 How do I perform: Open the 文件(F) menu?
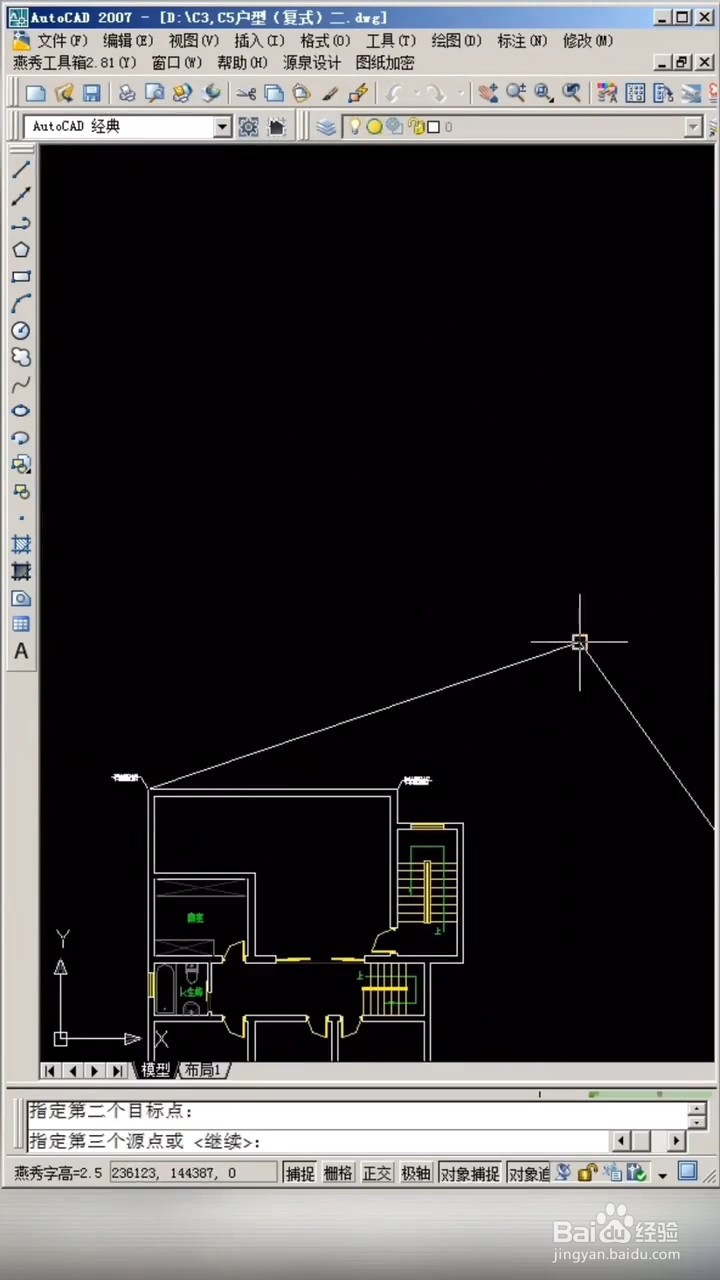pyautogui.click(x=63, y=41)
